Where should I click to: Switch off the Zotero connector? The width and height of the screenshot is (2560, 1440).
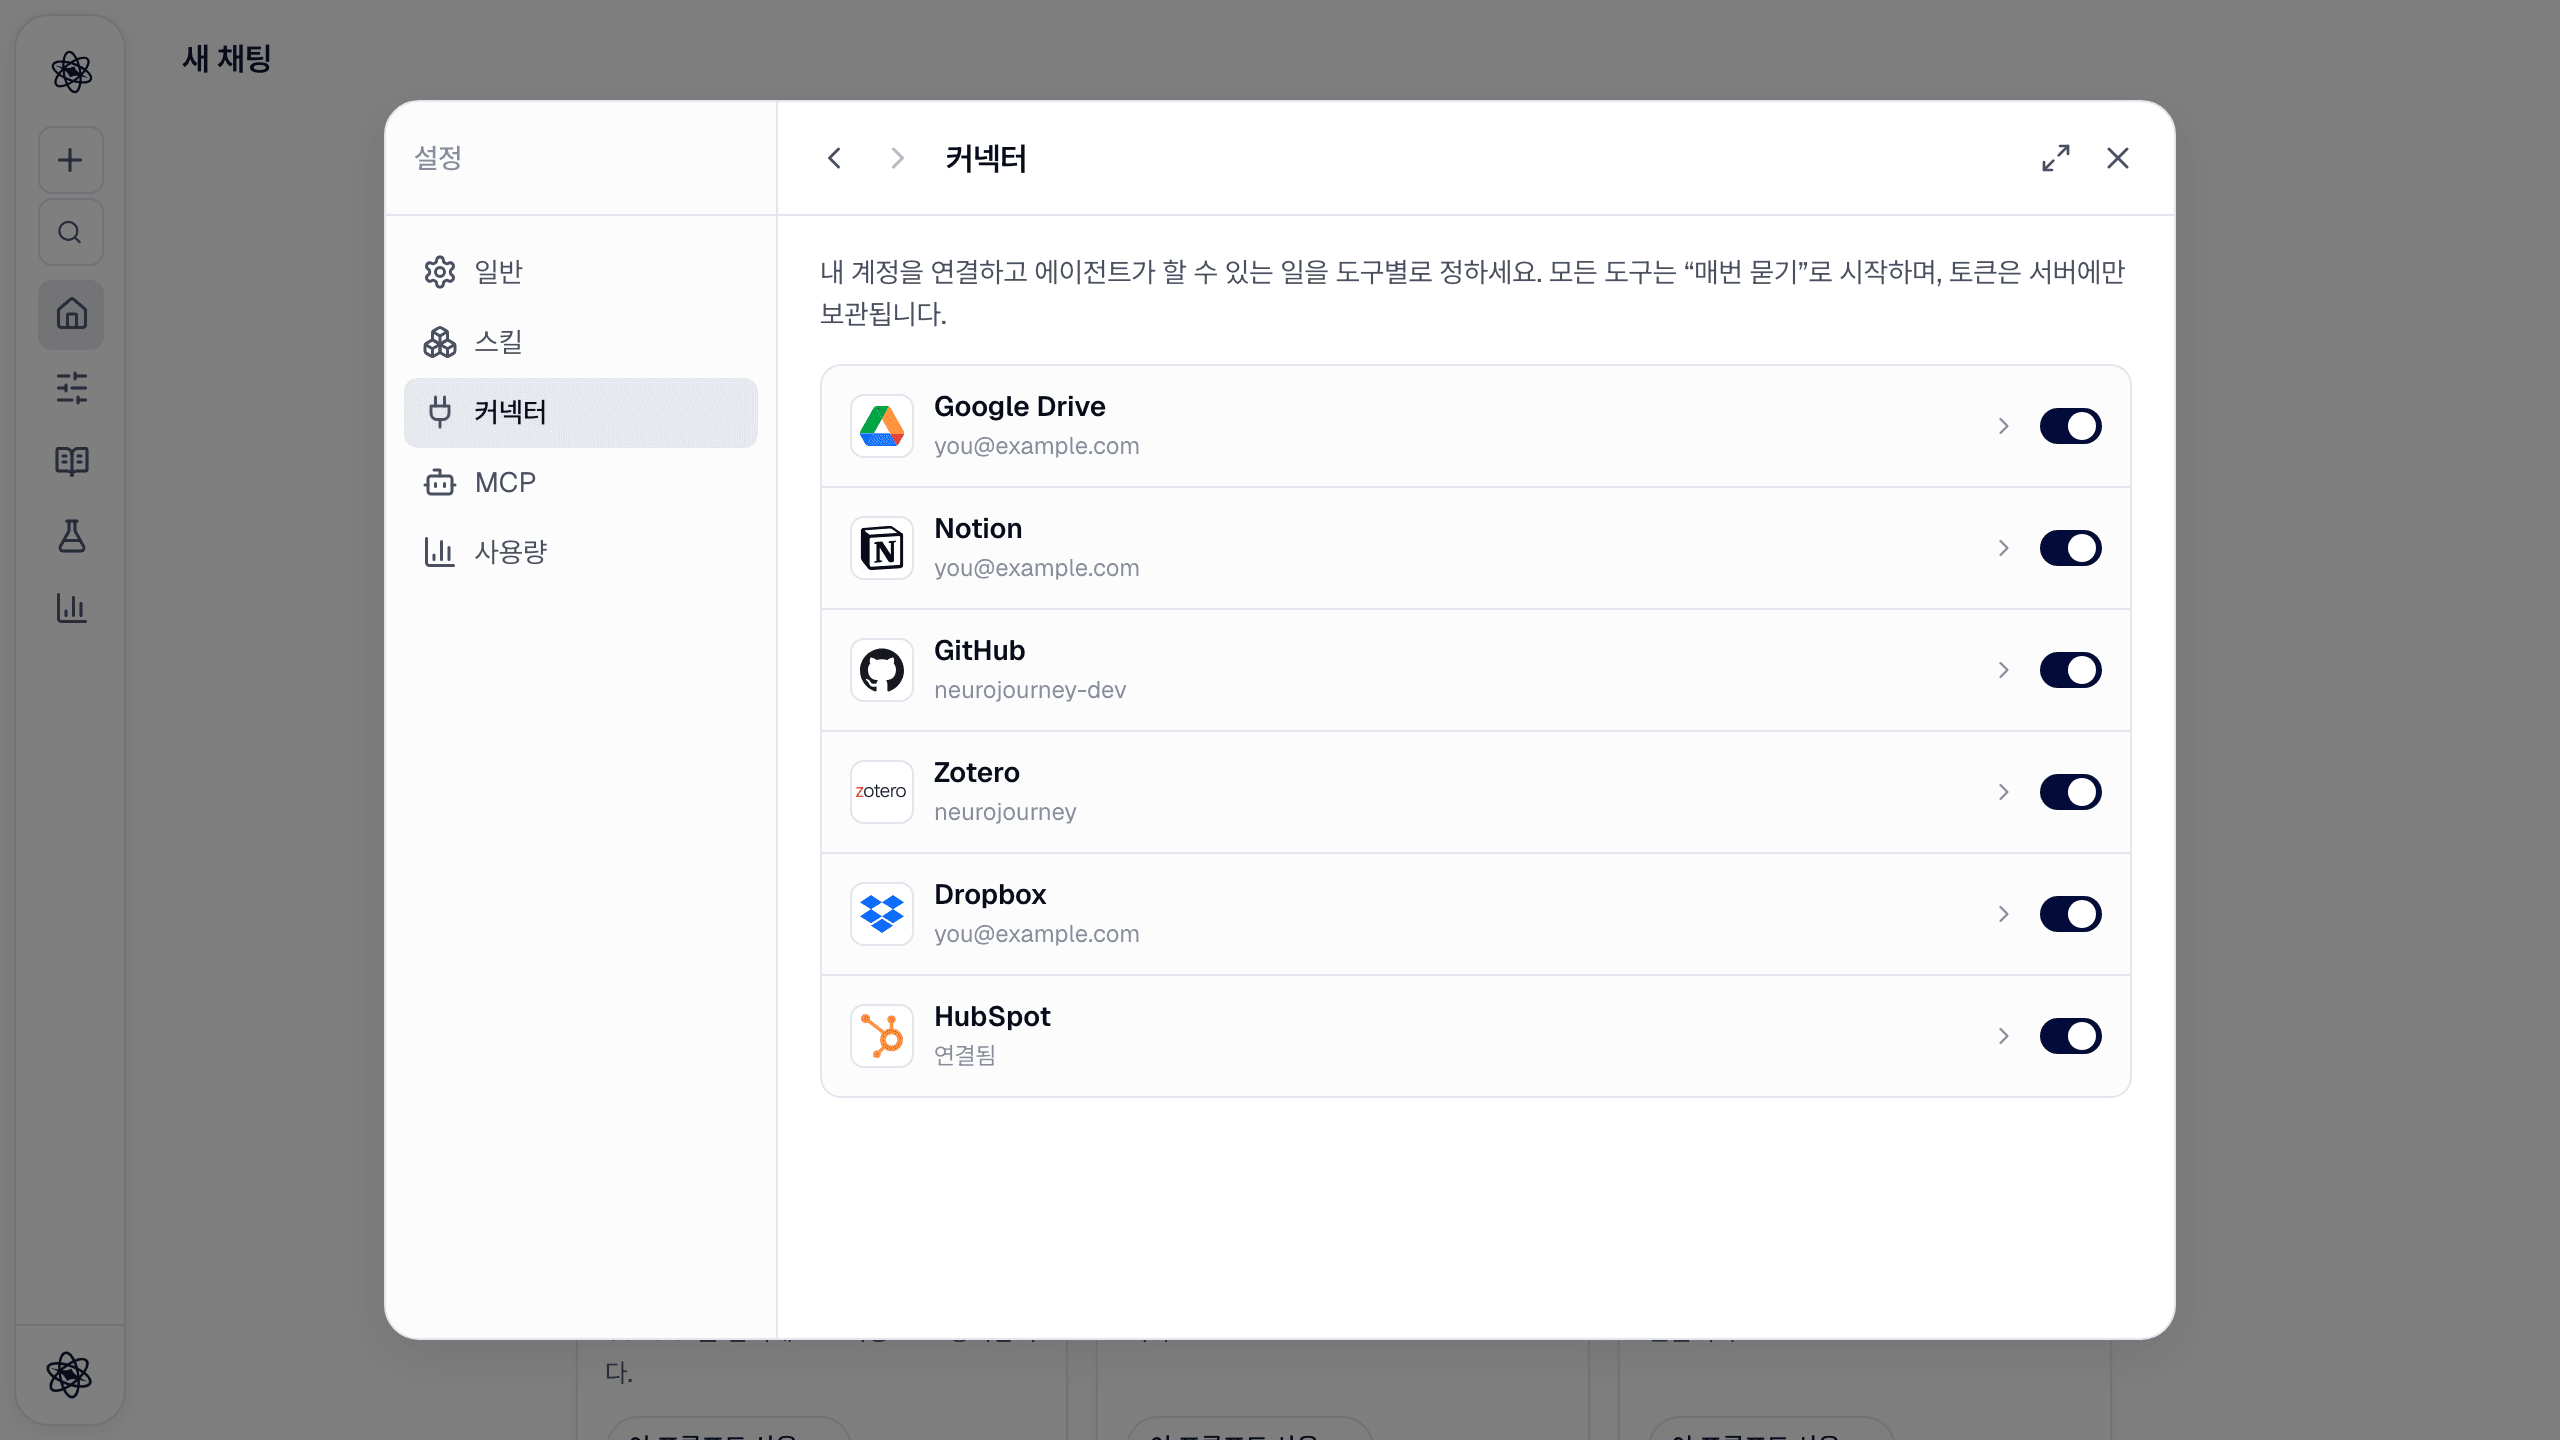[2070, 792]
